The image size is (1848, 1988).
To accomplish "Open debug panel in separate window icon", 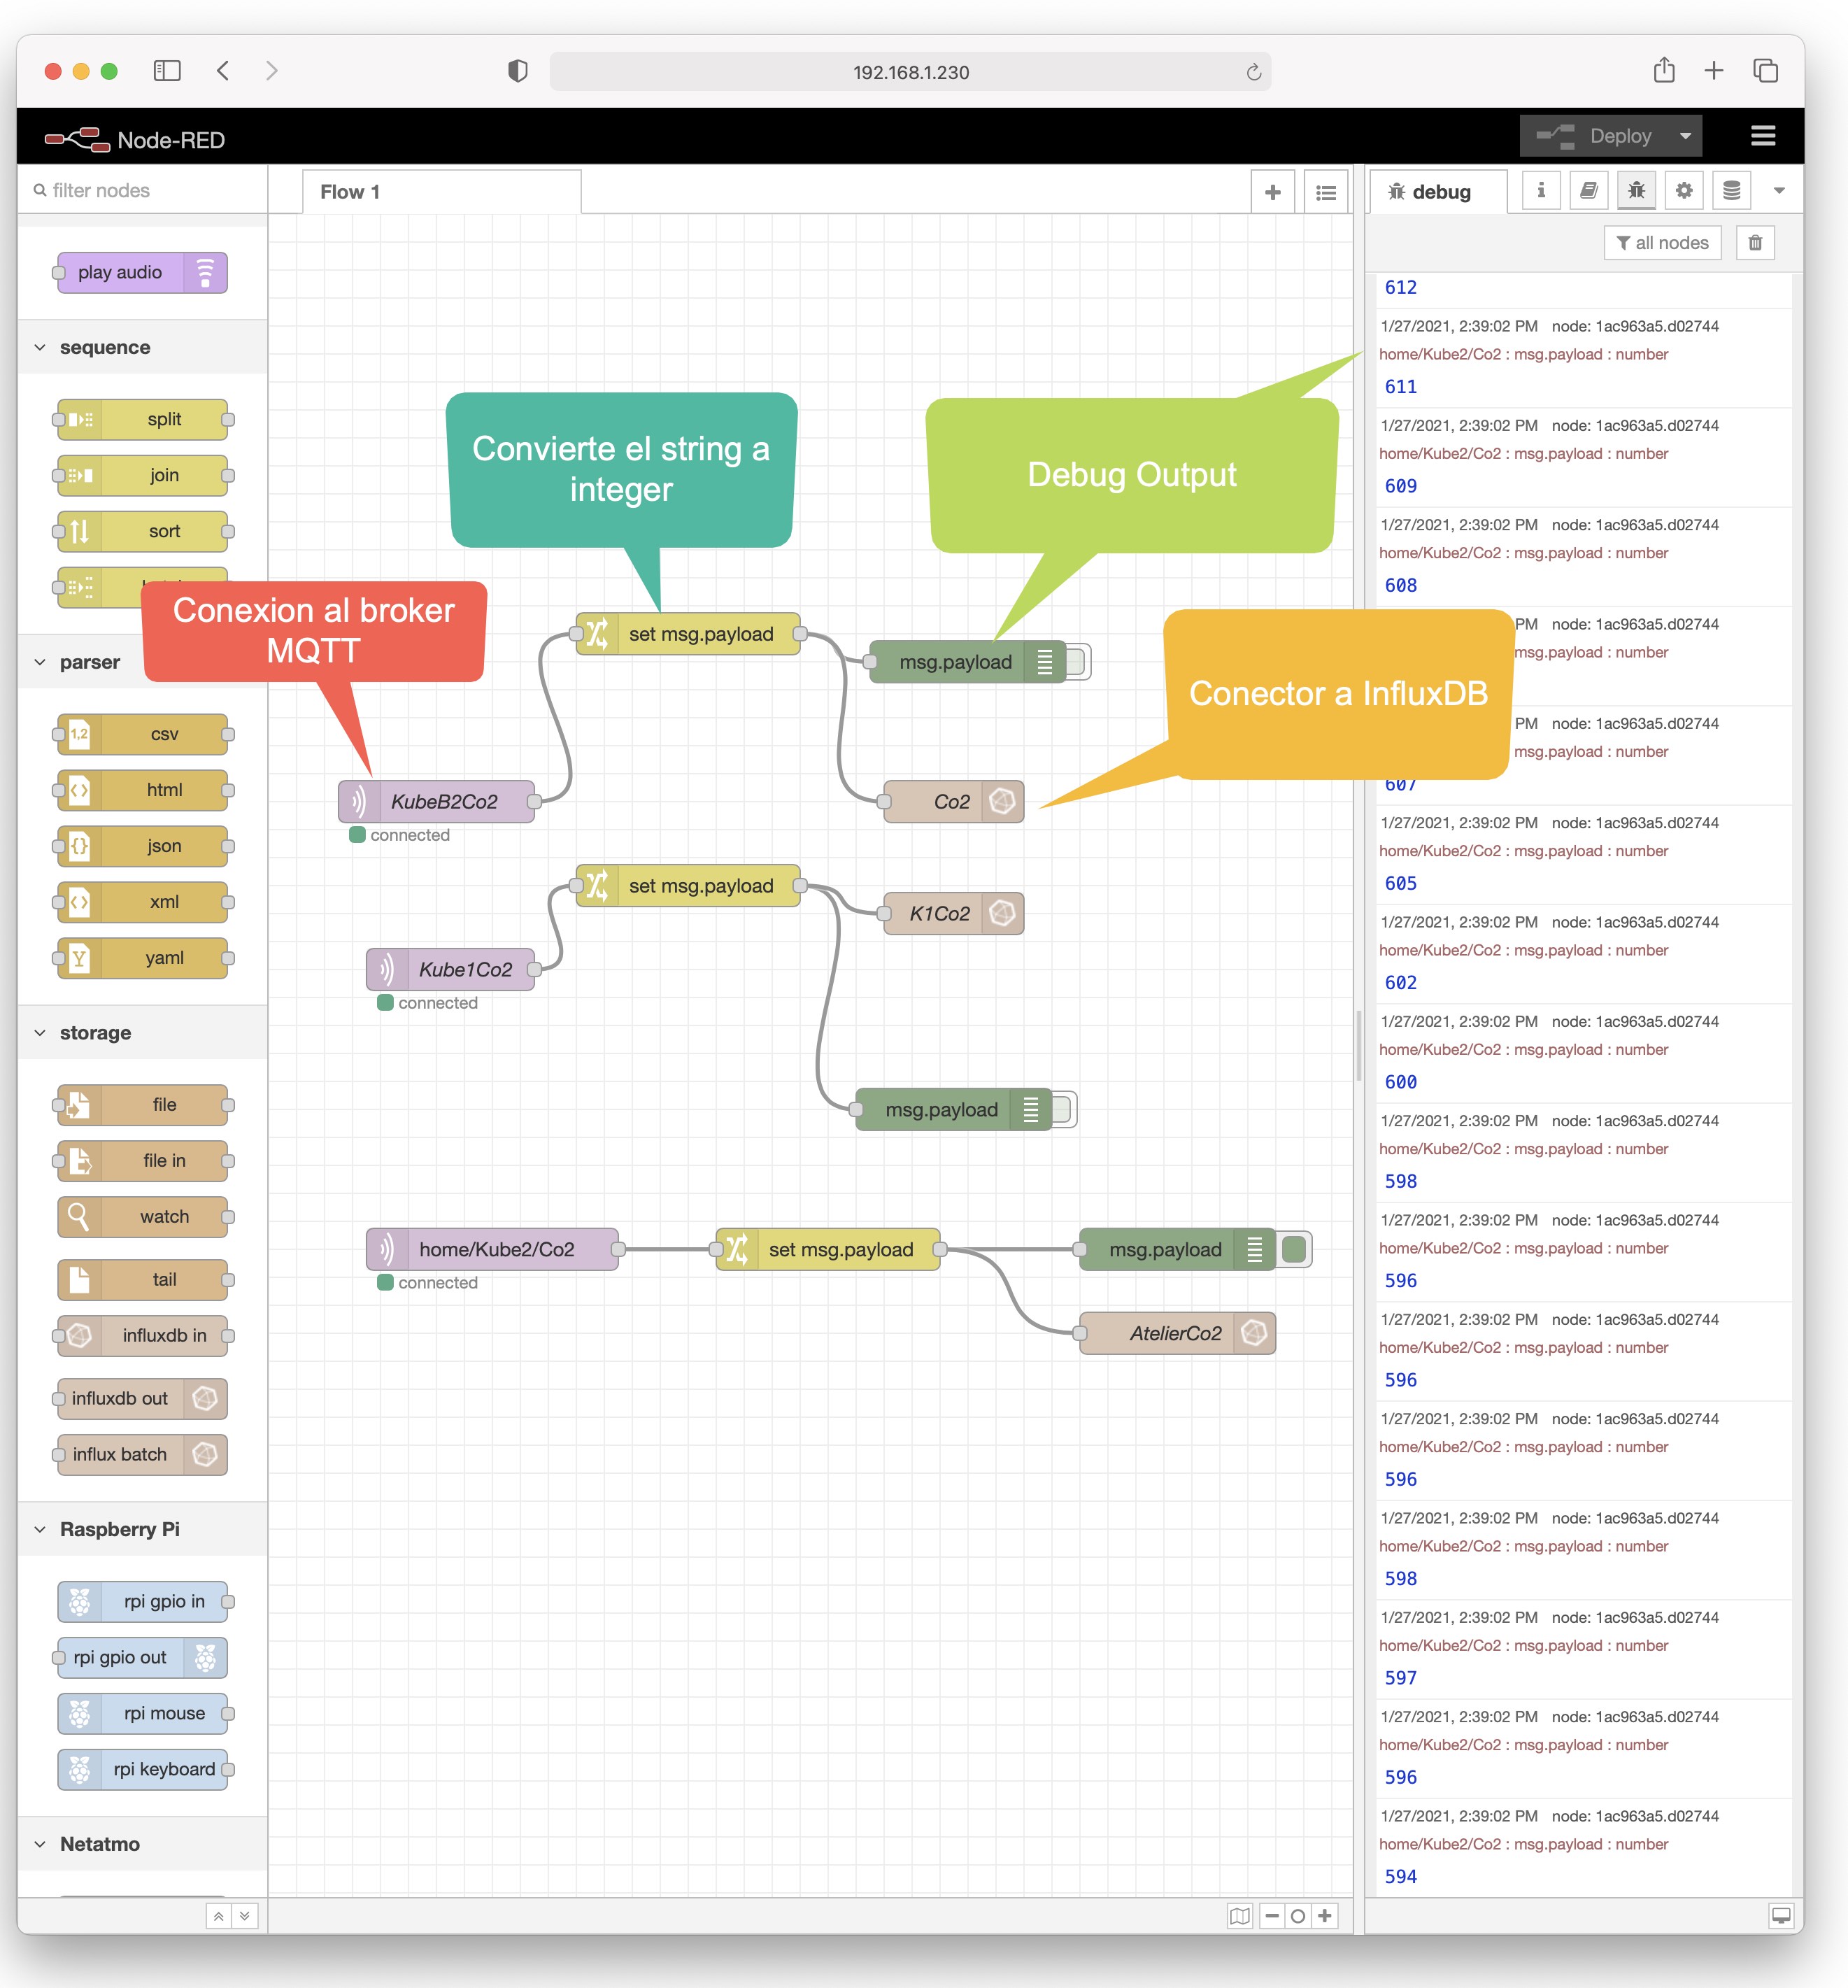I will coord(1781,1916).
